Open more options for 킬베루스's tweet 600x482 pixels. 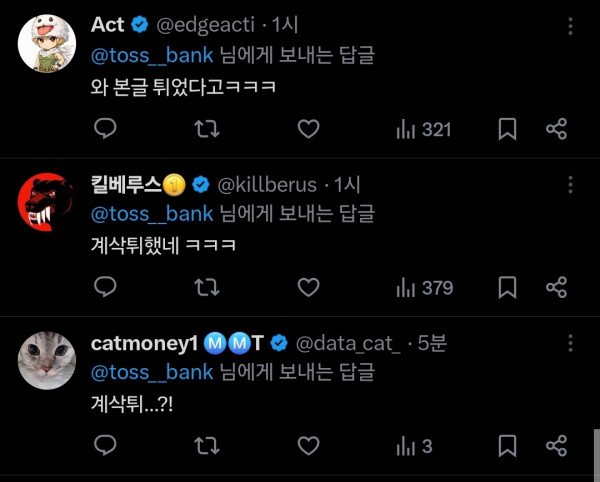570,184
